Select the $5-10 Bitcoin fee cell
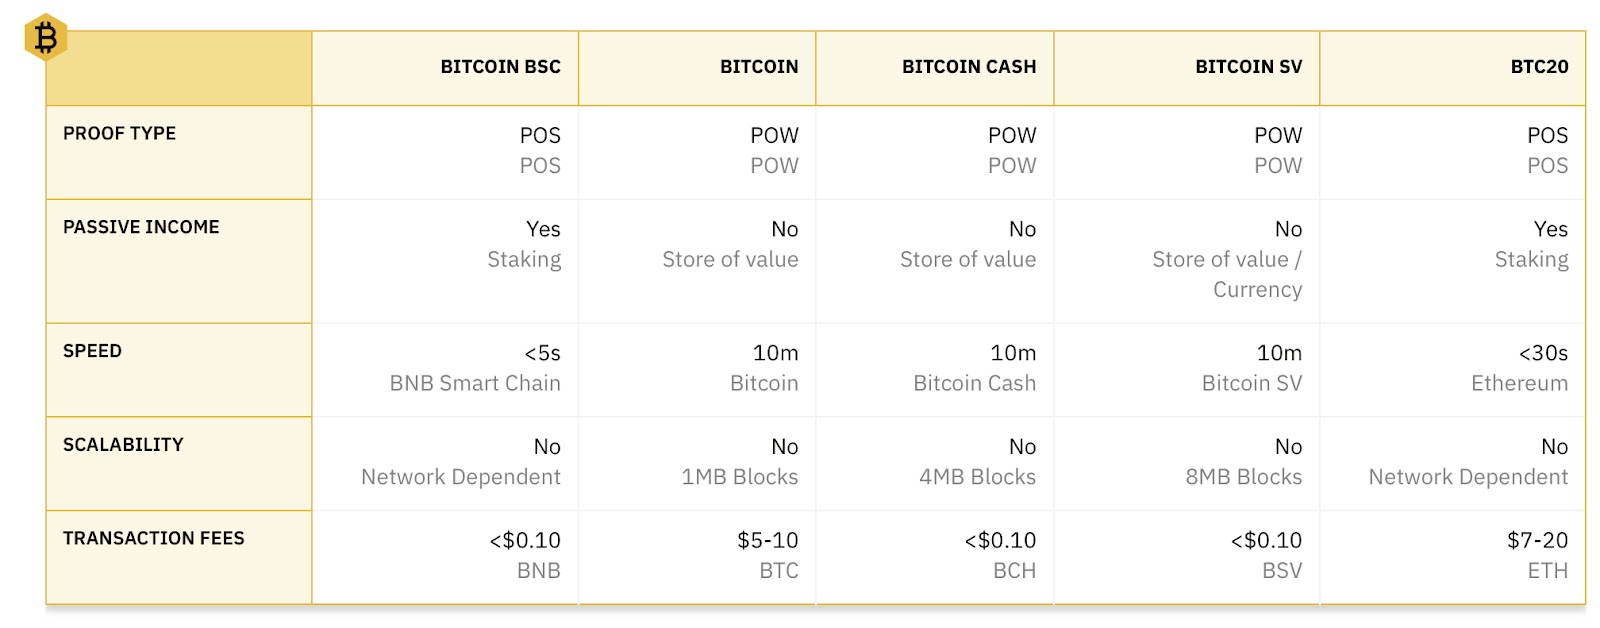Viewport: 1600px width, 628px height. tap(767, 541)
